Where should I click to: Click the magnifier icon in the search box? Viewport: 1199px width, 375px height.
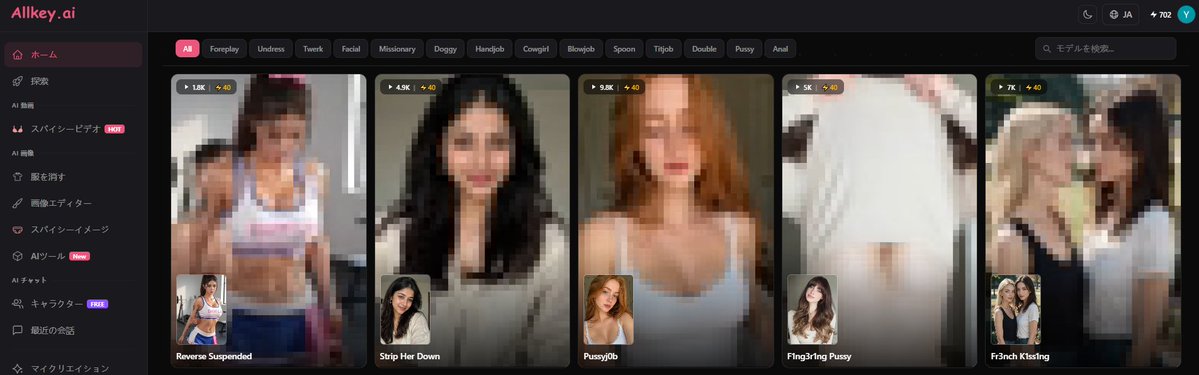pyautogui.click(x=1048, y=49)
